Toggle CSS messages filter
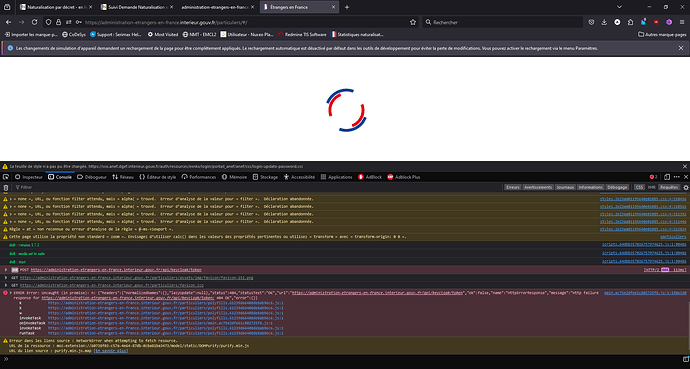 point(639,187)
